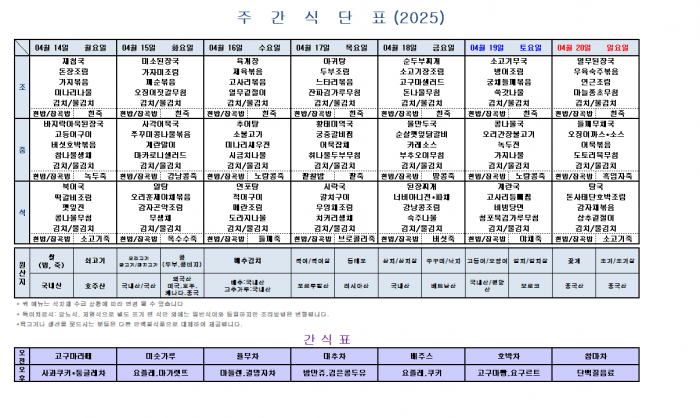This screenshot has width=700, height=418.
Task: Select the "04월 15일" Tuesday header
Action: (160, 47)
